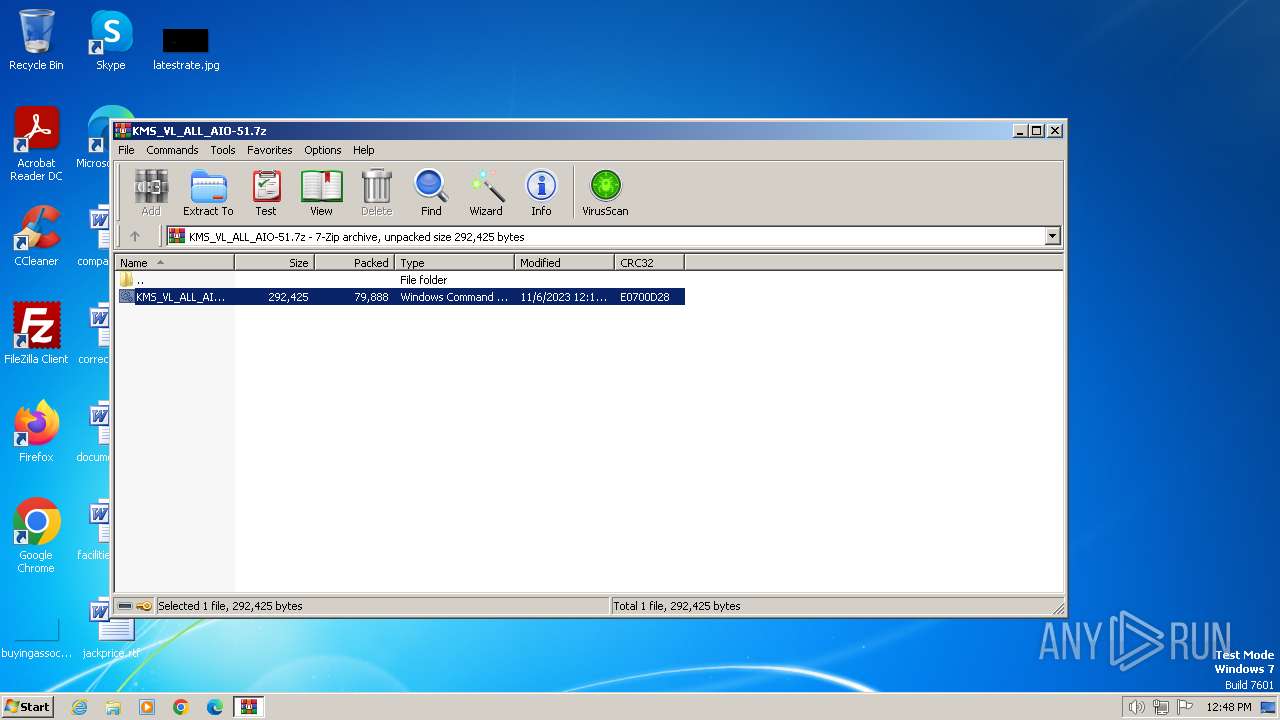Click the 12:48 PM clock

click(x=1229, y=707)
